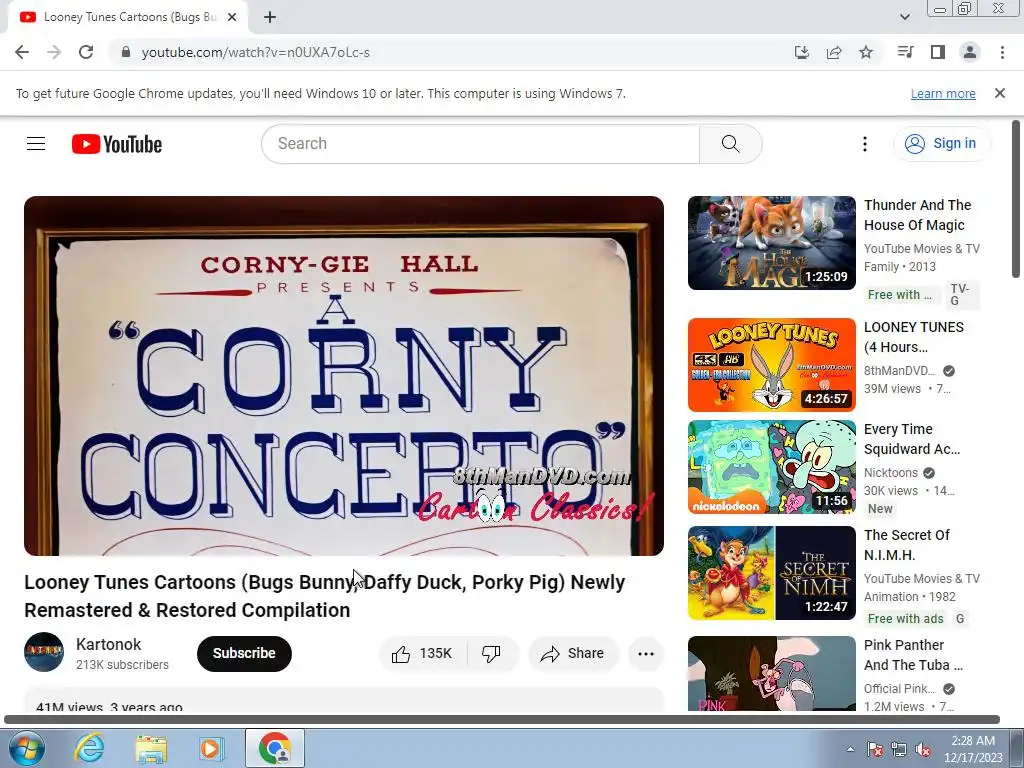Screen dimensions: 1024x768
Task: Open The Secret Of NIMH thumbnail
Action: point(771,573)
